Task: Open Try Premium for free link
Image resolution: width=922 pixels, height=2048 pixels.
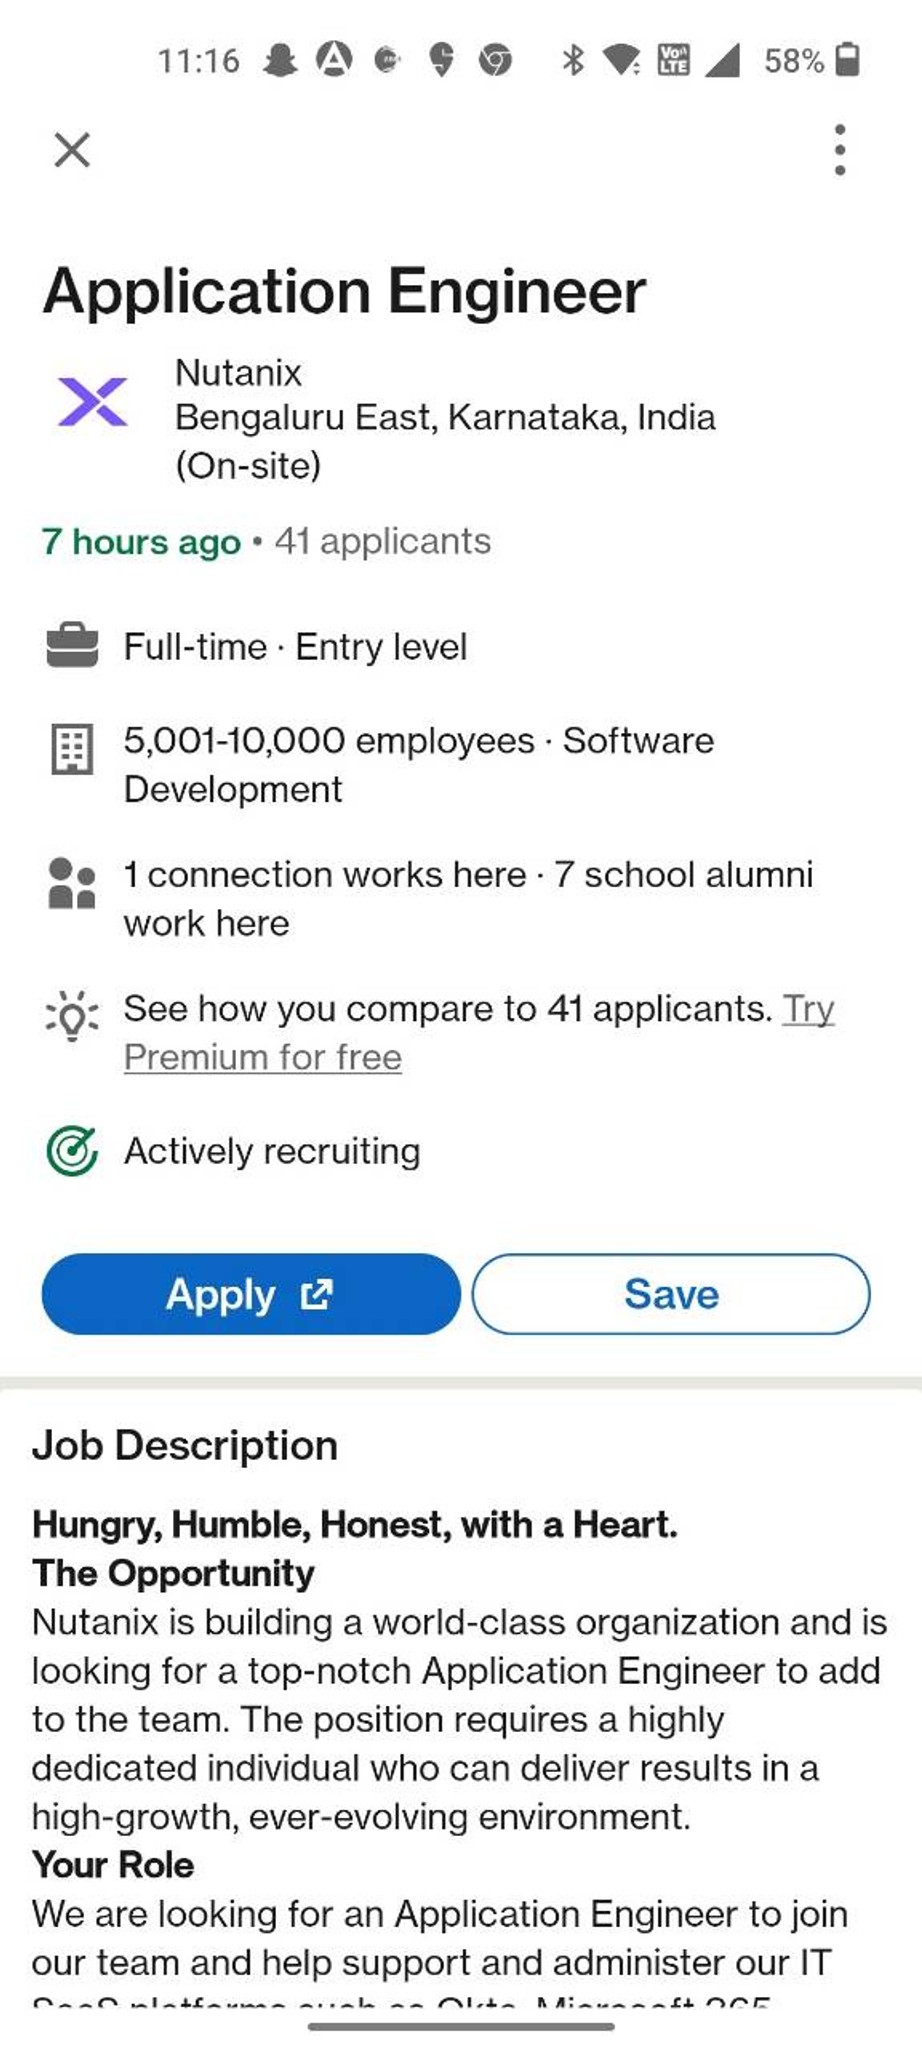Action: (x=479, y=1033)
